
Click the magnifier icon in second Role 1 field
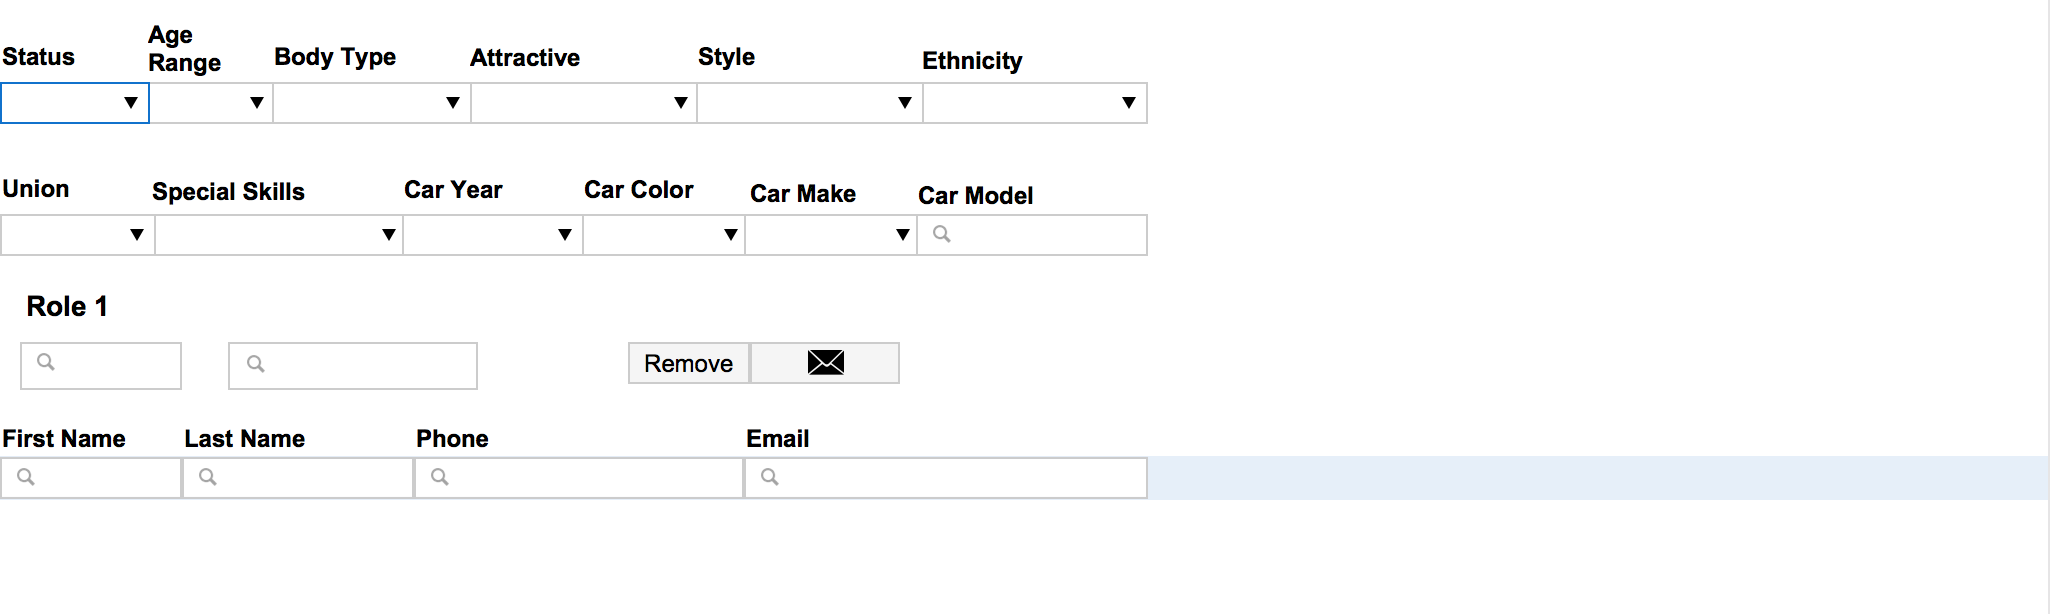(255, 364)
